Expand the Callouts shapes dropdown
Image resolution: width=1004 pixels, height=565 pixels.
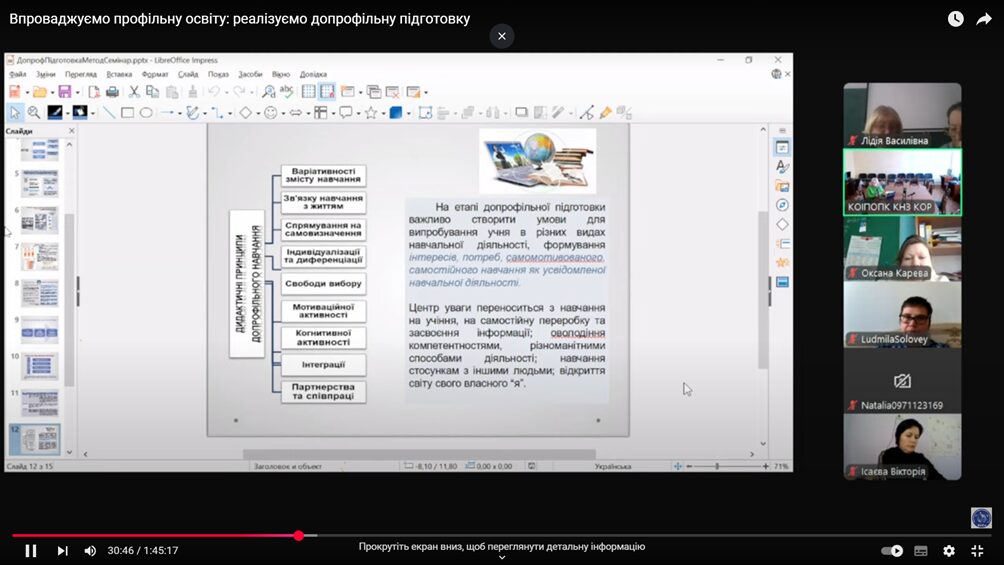(x=358, y=114)
